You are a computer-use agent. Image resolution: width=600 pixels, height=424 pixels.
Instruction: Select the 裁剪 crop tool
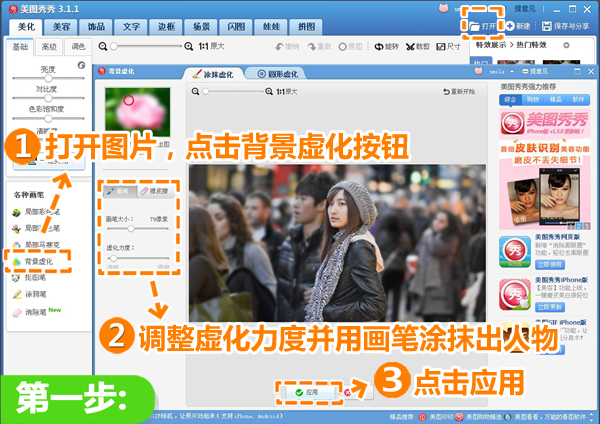(x=417, y=46)
